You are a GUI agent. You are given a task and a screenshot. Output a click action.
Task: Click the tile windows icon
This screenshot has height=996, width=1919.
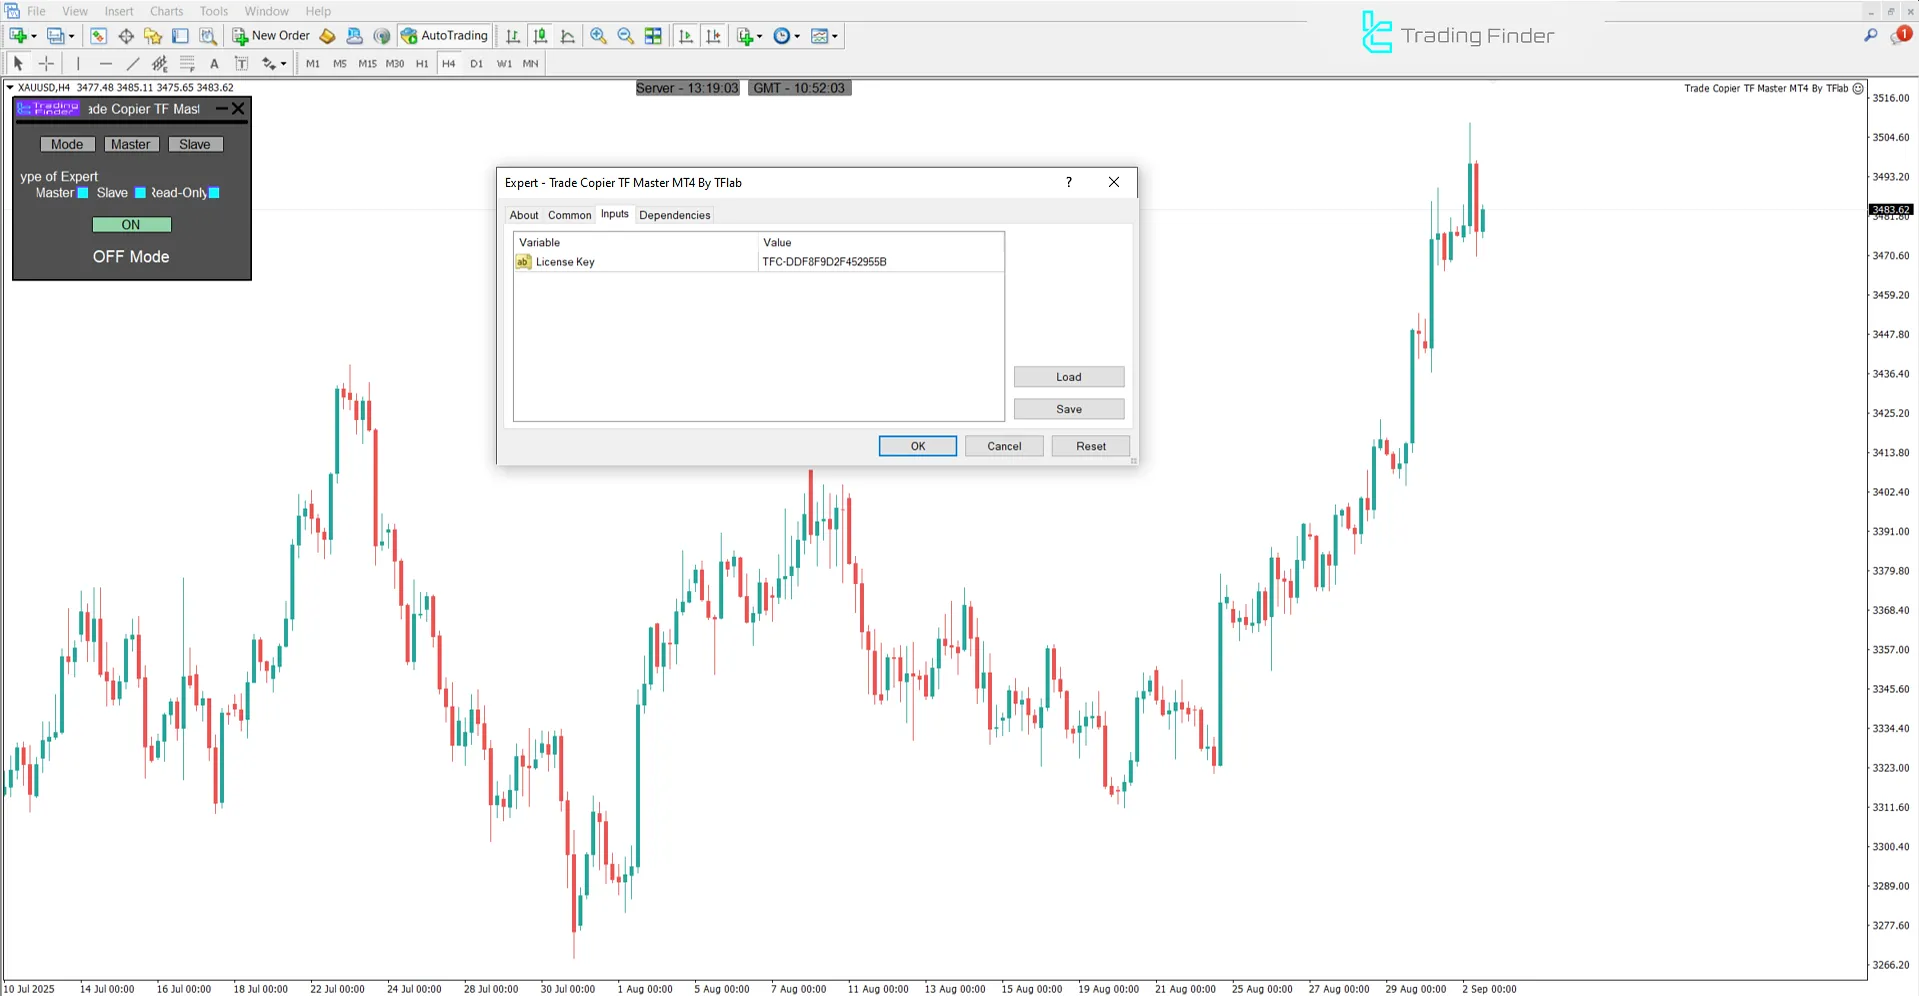[653, 36]
